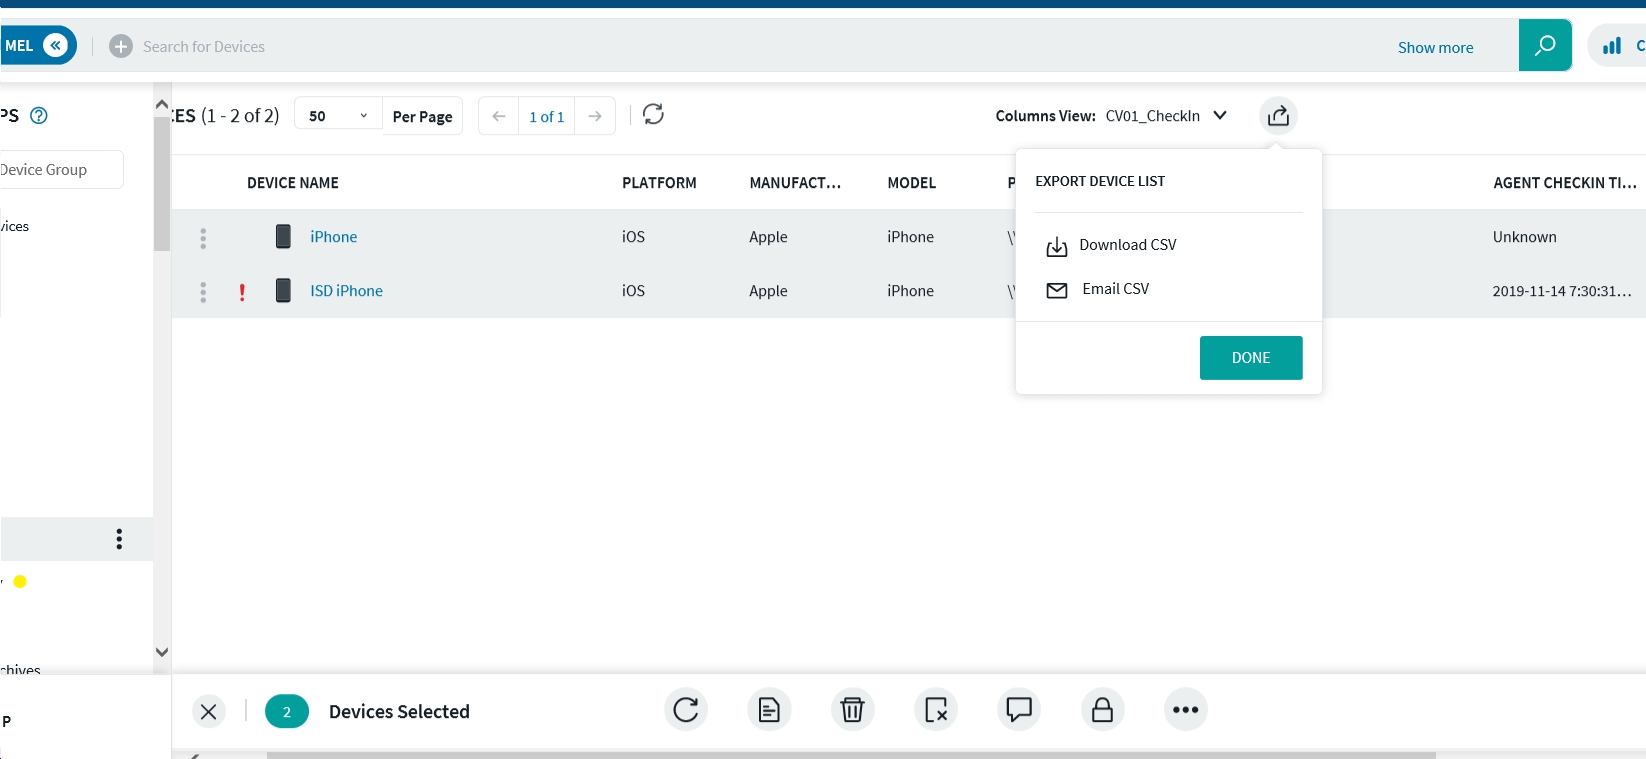Image resolution: width=1646 pixels, height=759 pixels.
Task: Click the check-in refresh action icon
Action: click(x=686, y=710)
